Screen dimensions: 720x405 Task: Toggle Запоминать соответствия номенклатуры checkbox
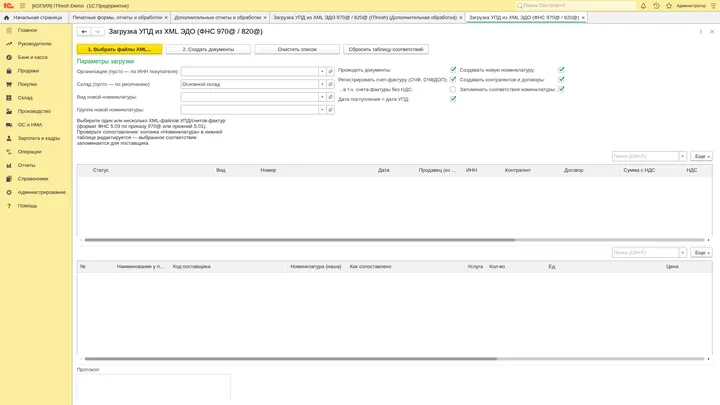click(x=561, y=89)
